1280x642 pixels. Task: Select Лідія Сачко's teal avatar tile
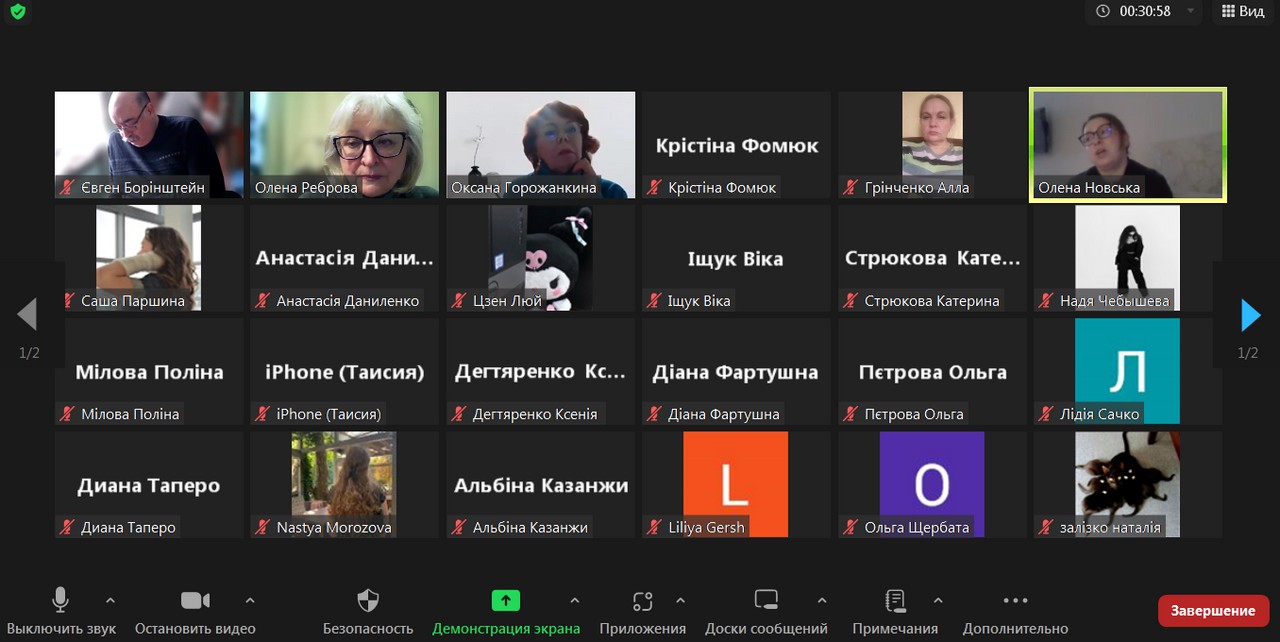coord(1127,371)
